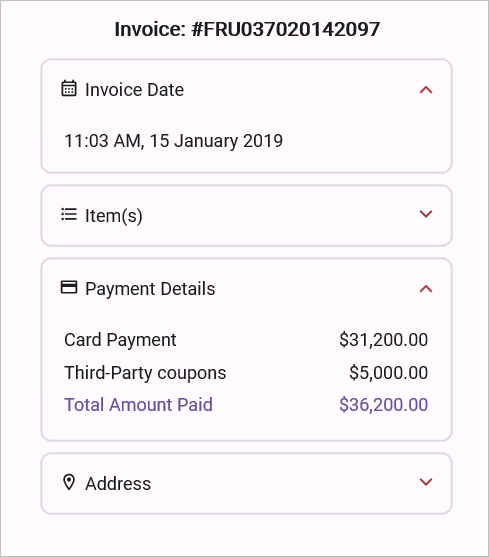Click the Payment Details header label
489x557 pixels.
point(150,289)
